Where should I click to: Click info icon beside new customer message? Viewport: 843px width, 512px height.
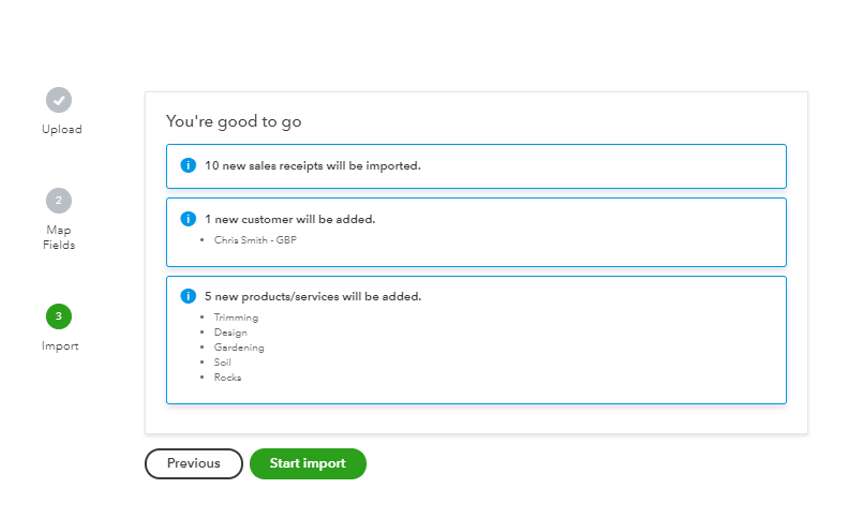(x=188, y=219)
